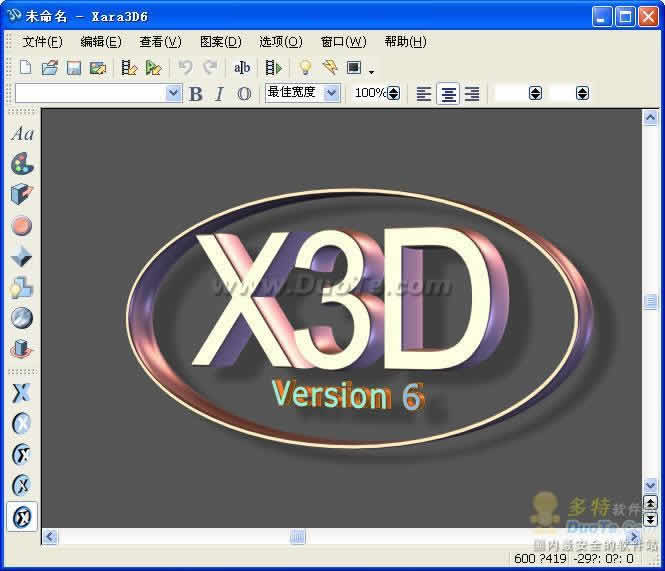Align the text to the left
Screen dimensions: 665x571
click(x=424, y=93)
